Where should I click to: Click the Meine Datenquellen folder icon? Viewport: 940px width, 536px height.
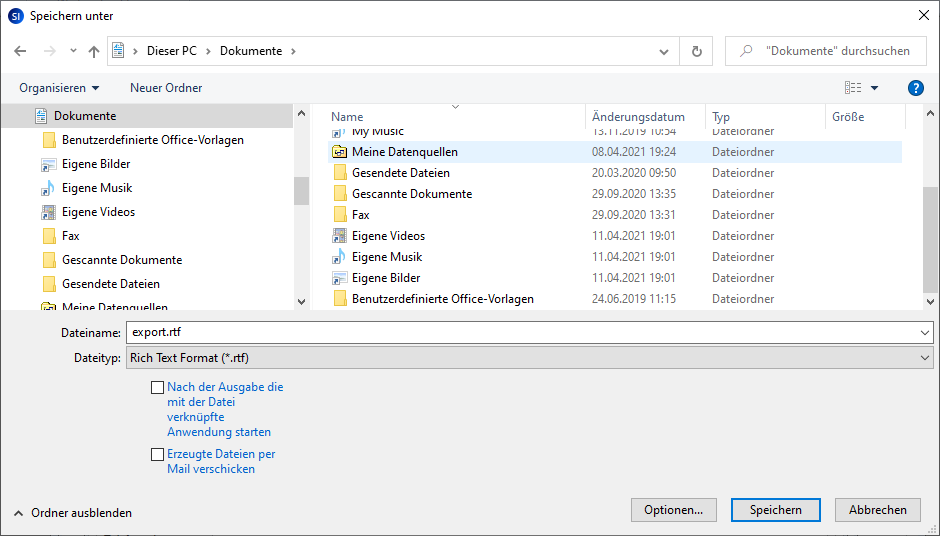(340, 152)
